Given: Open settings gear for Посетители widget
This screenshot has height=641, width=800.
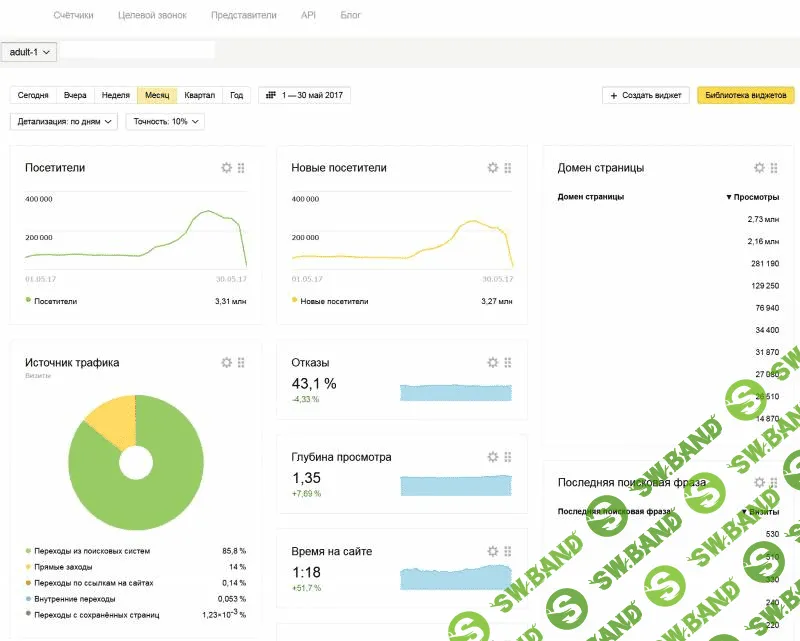Looking at the screenshot, I should (226, 168).
